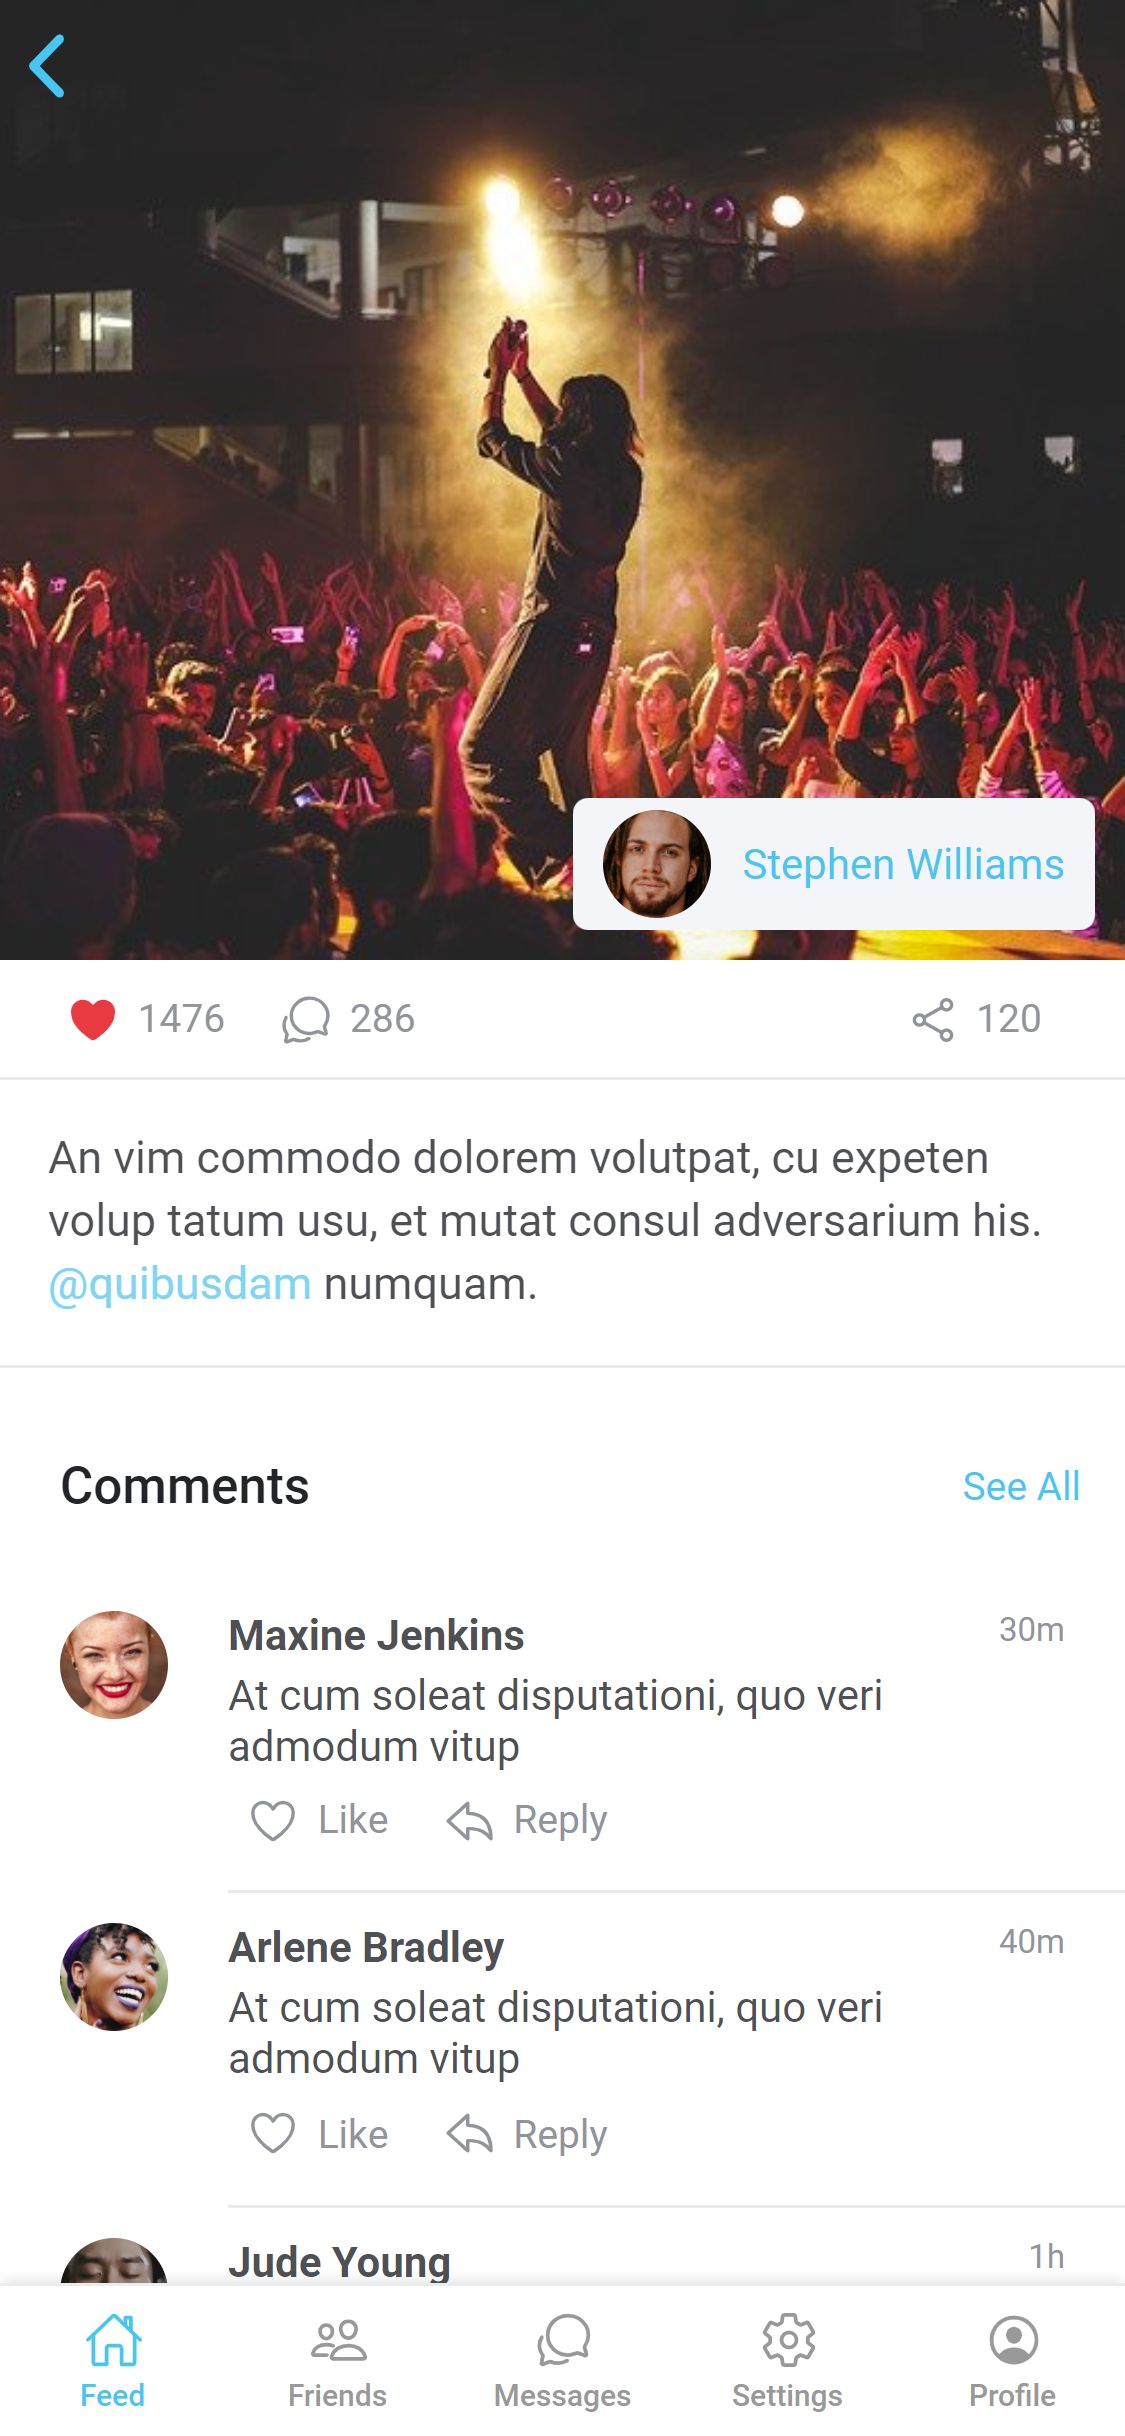
Task: Click the See All comments link
Action: pos(1021,1486)
